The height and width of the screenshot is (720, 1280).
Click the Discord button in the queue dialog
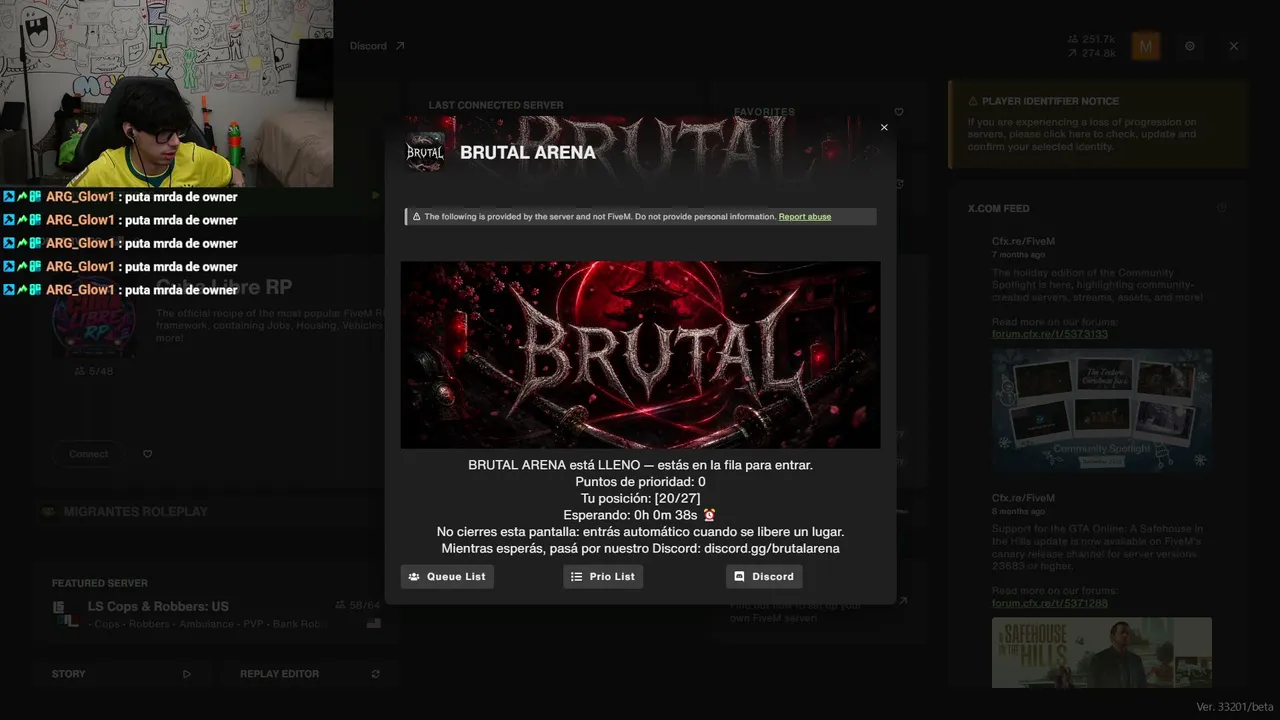(764, 577)
